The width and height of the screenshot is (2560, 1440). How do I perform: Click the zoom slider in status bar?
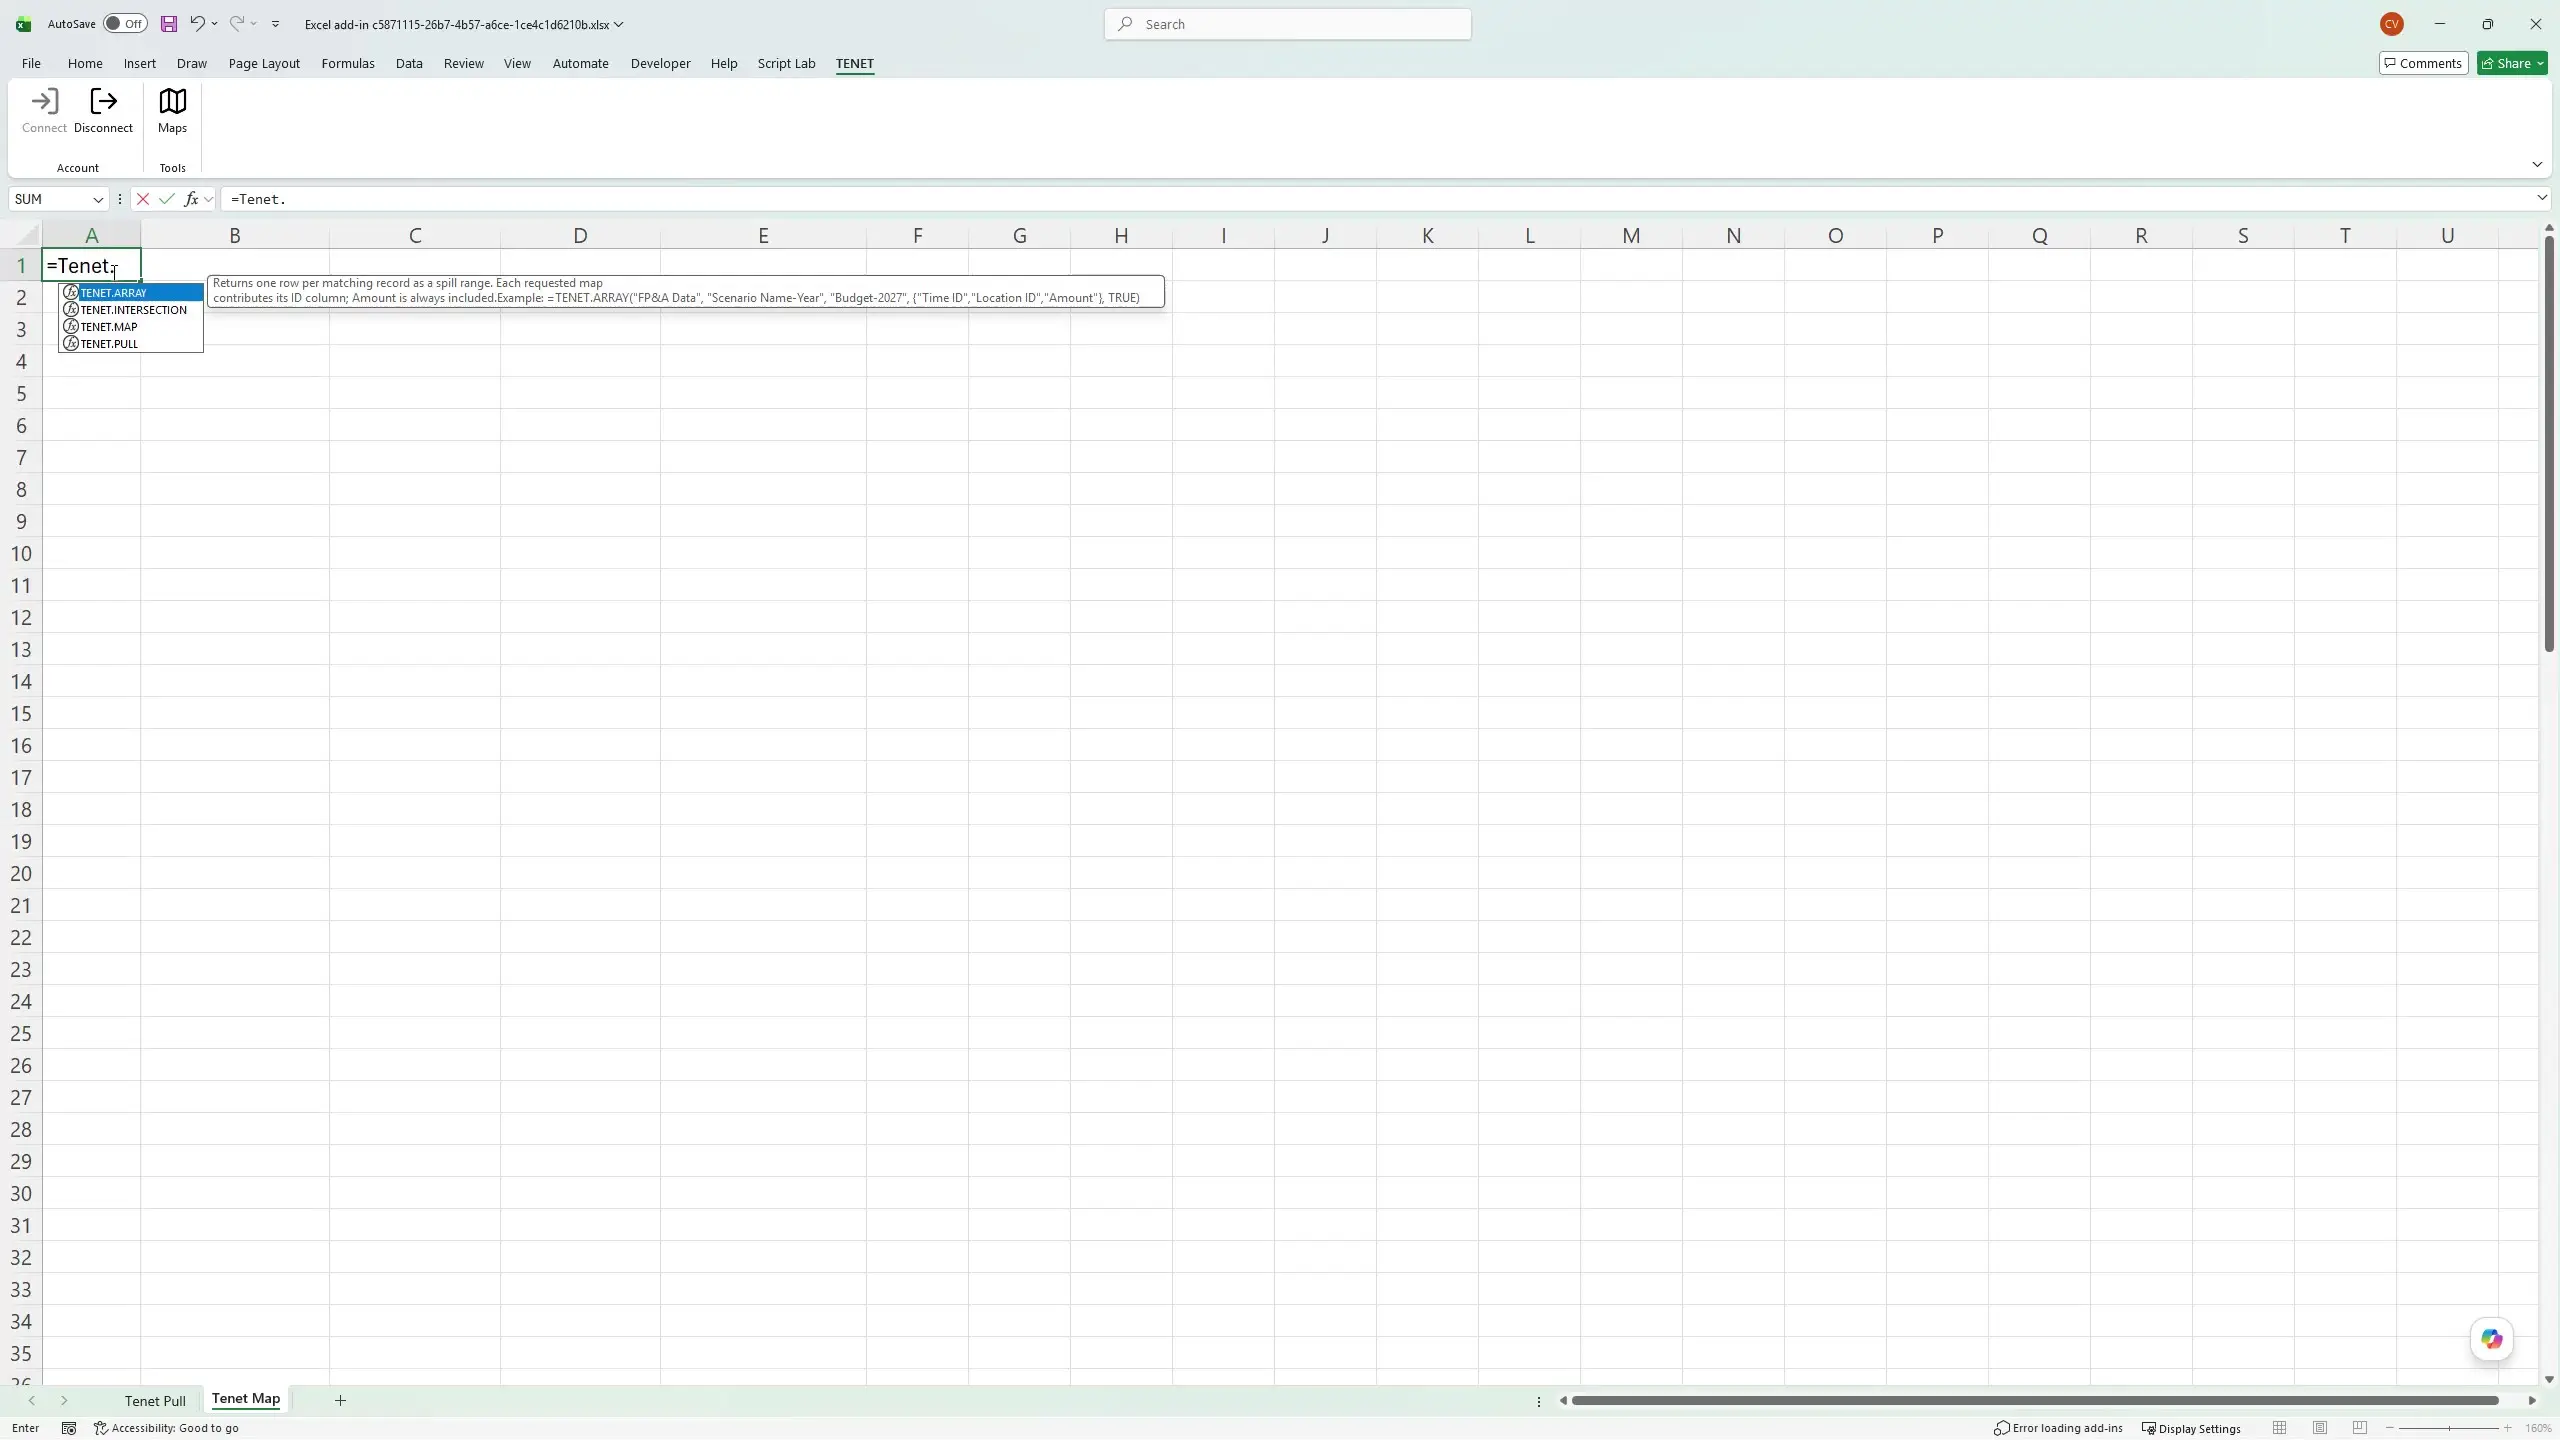coord(2448,1428)
